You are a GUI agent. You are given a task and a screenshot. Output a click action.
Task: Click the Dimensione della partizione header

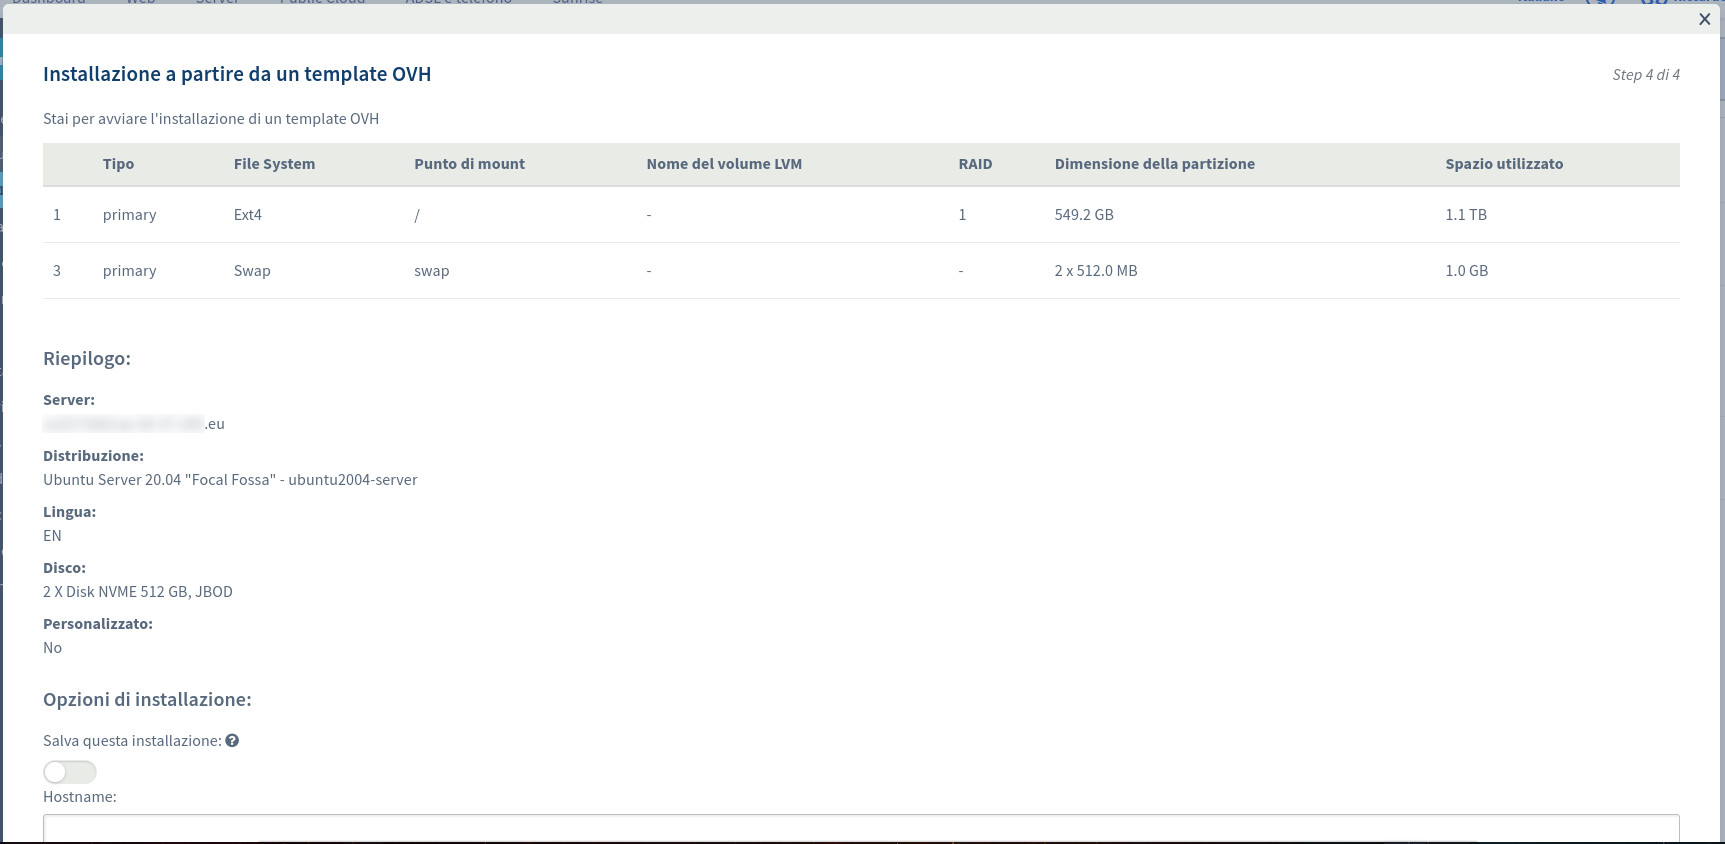1154,164
